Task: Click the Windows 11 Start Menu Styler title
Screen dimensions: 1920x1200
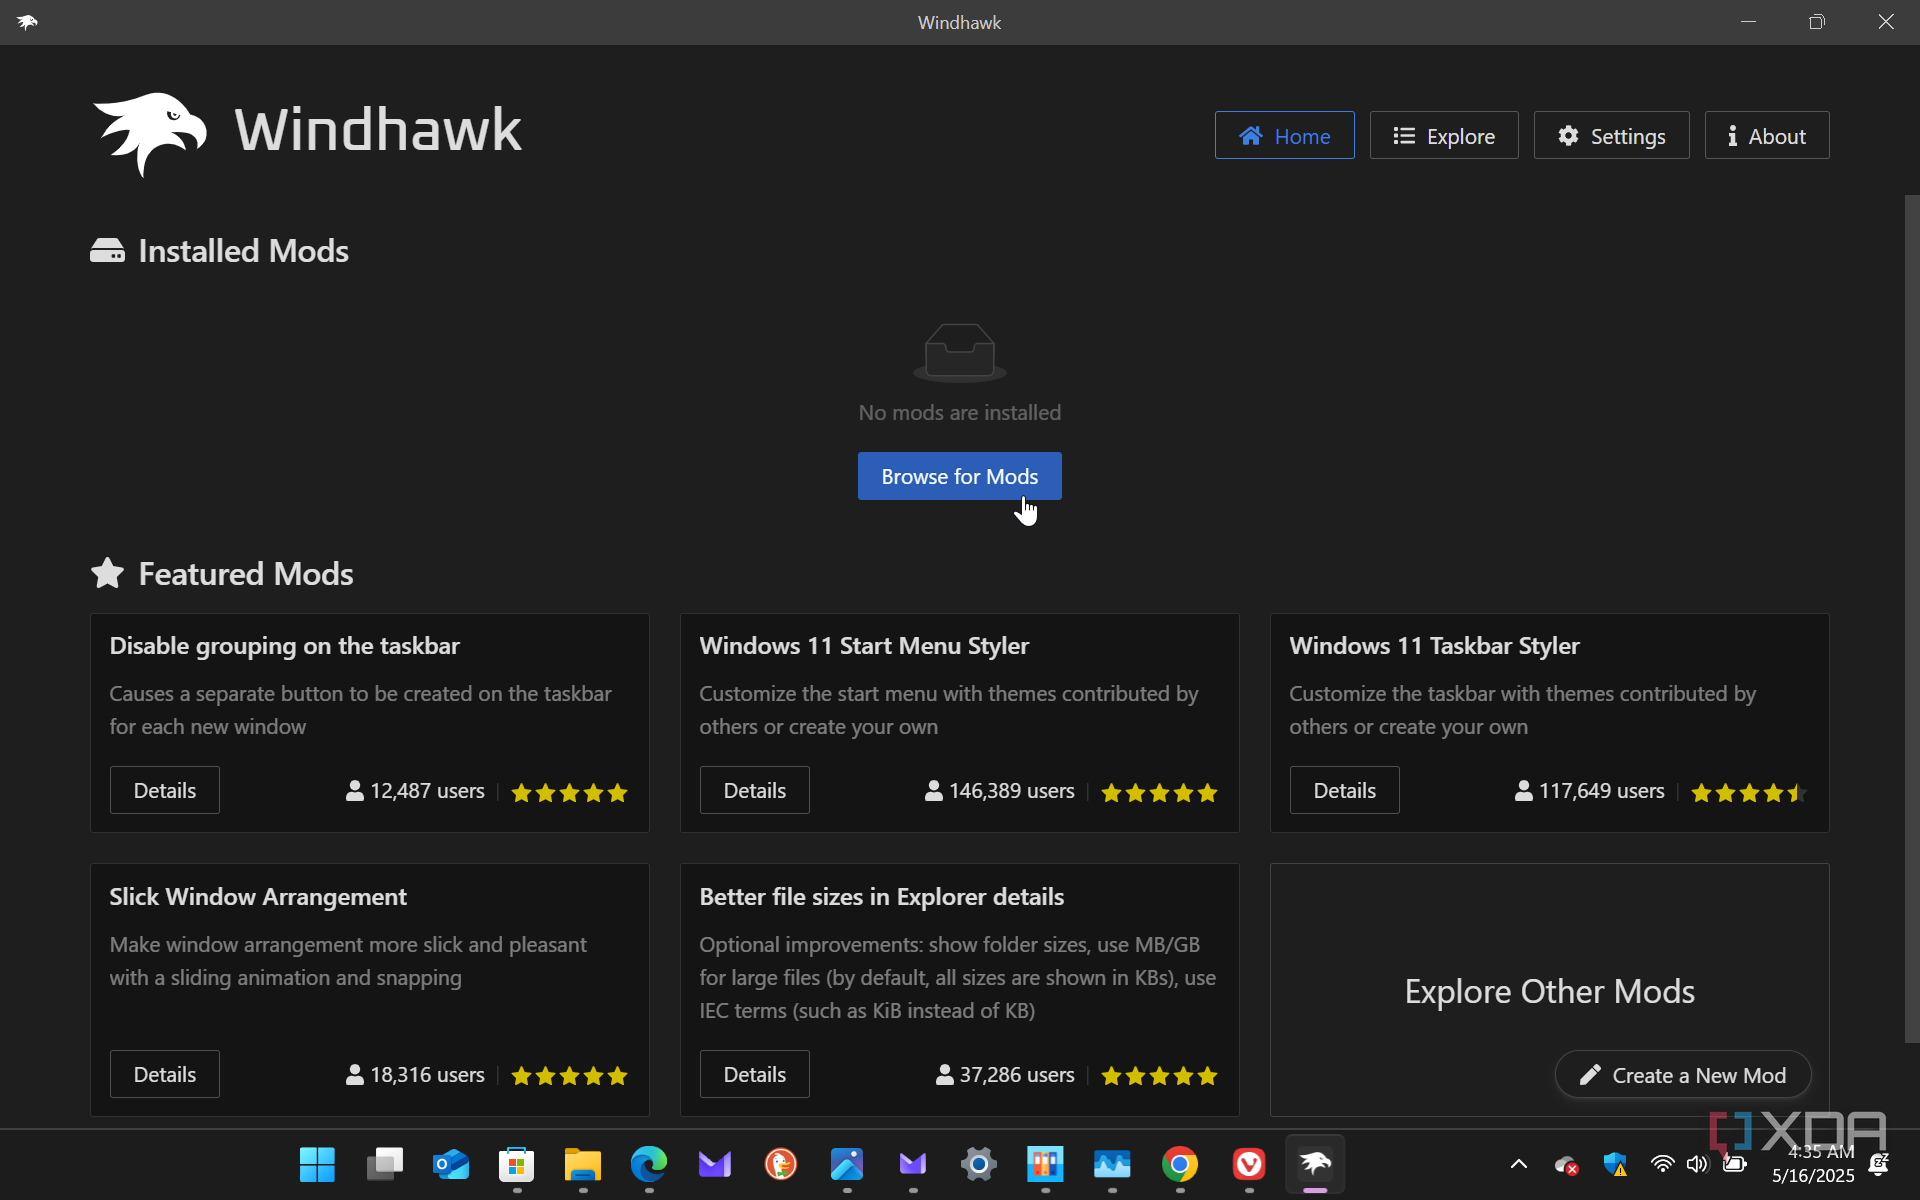Action: coord(864,646)
